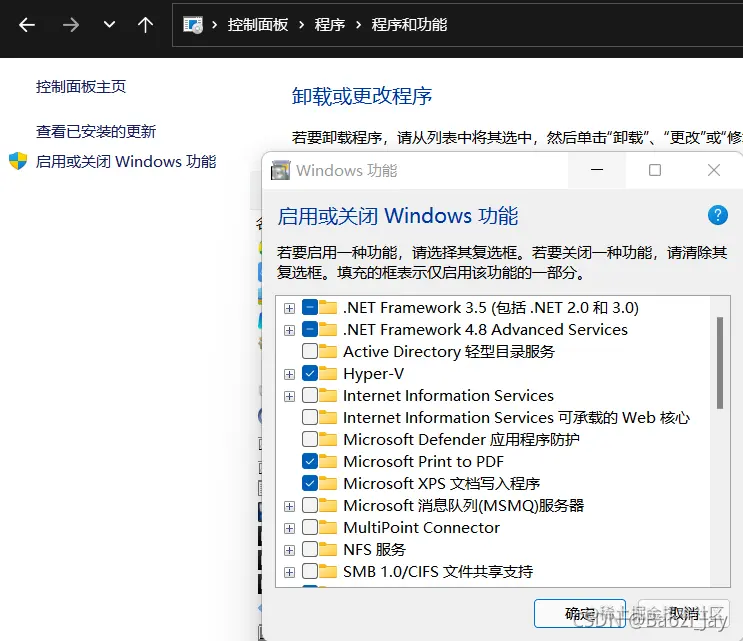Click folder icon of .NET Framework 3.5
Image resolution: width=743 pixels, height=641 pixels.
[x=328, y=307]
